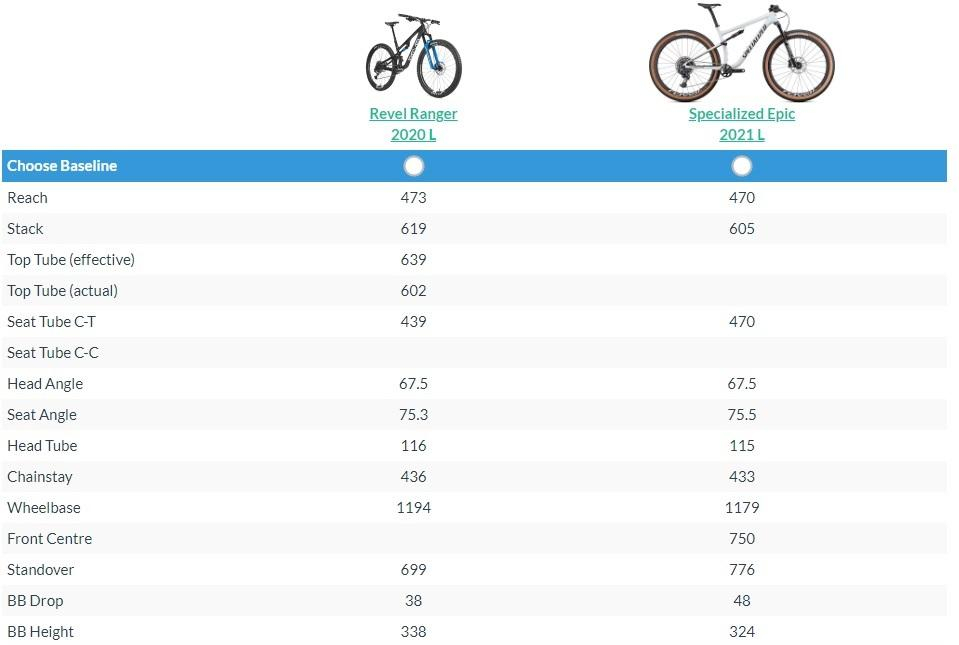Viewport: 959px width, 645px height.
Task: Select Specialized Epic as baseline
Action: pyautogui.click(x=741, y=166)
